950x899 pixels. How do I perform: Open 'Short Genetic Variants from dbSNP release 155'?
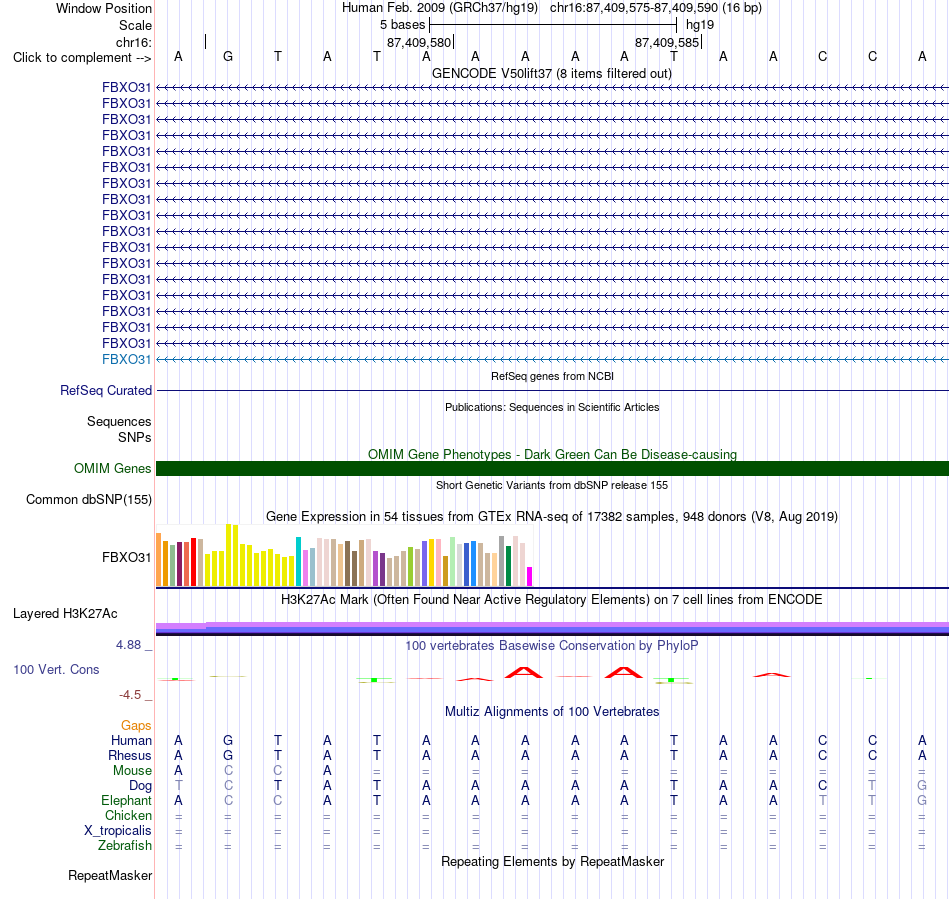552,485
